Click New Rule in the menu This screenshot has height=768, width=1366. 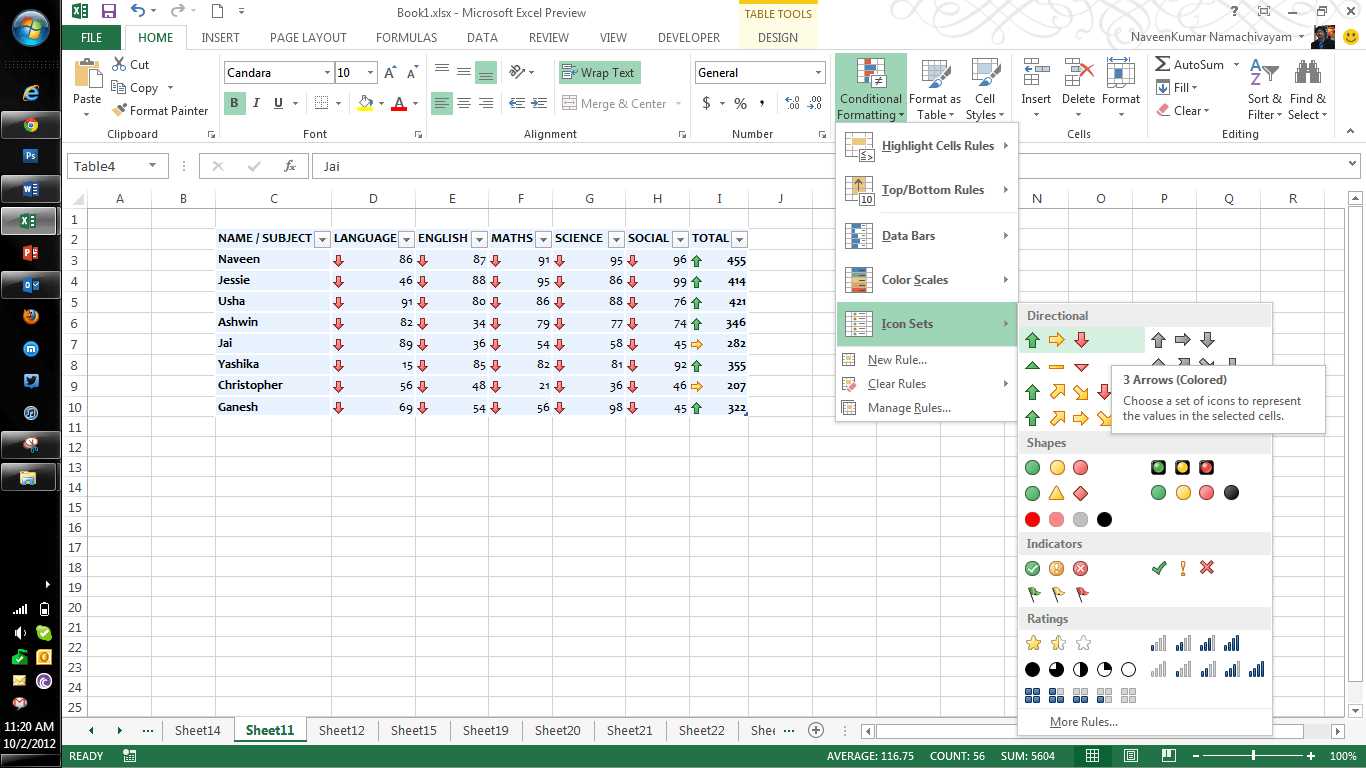pyautogui.click(x=926, y=360)
